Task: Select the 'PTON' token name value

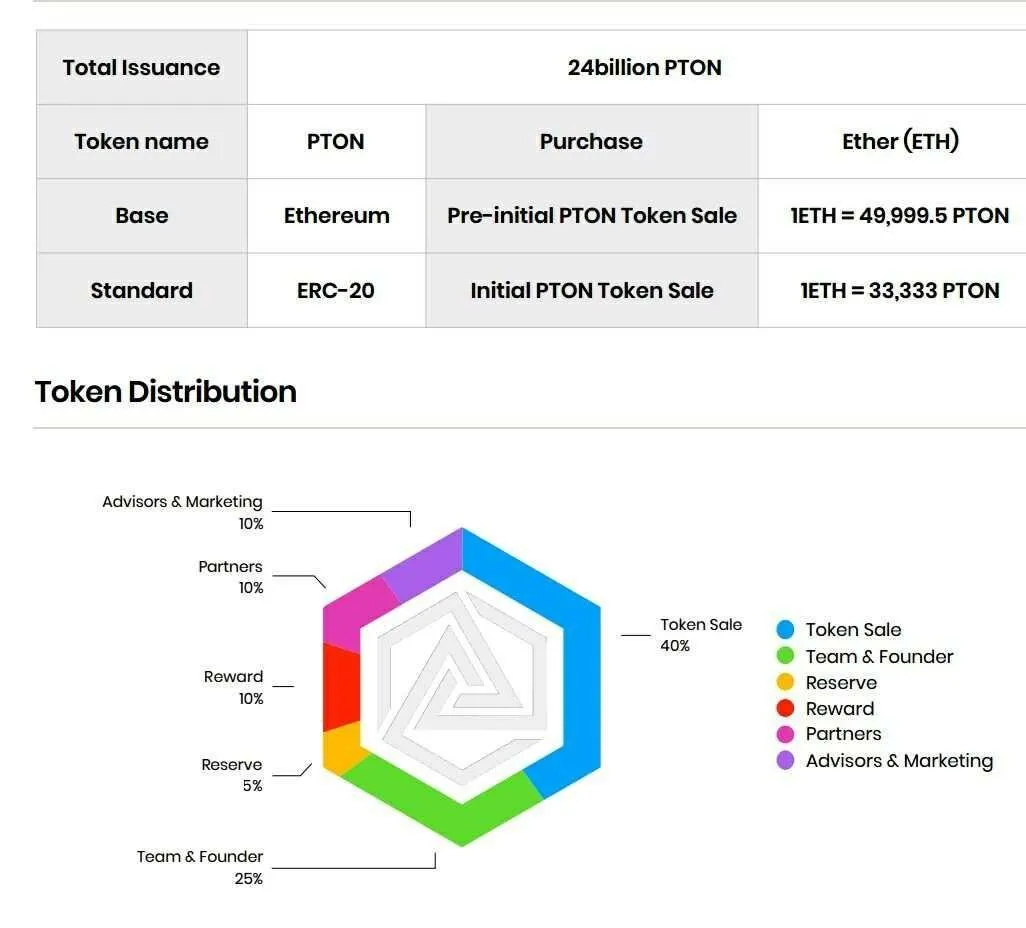Action: (x=336, y=141)
